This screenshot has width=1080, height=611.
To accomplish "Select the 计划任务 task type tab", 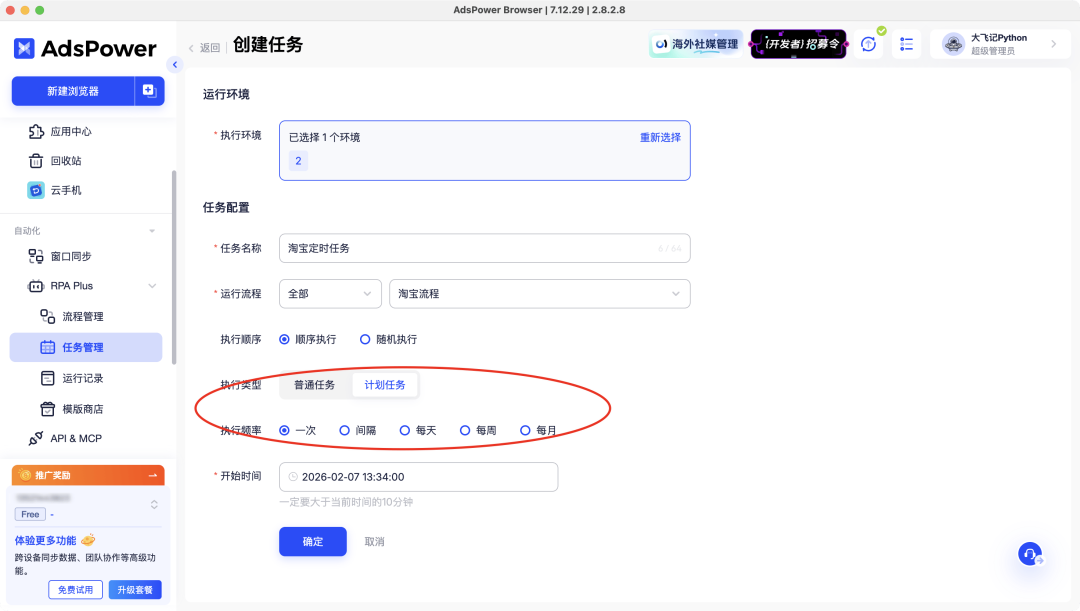I will 385,384.
